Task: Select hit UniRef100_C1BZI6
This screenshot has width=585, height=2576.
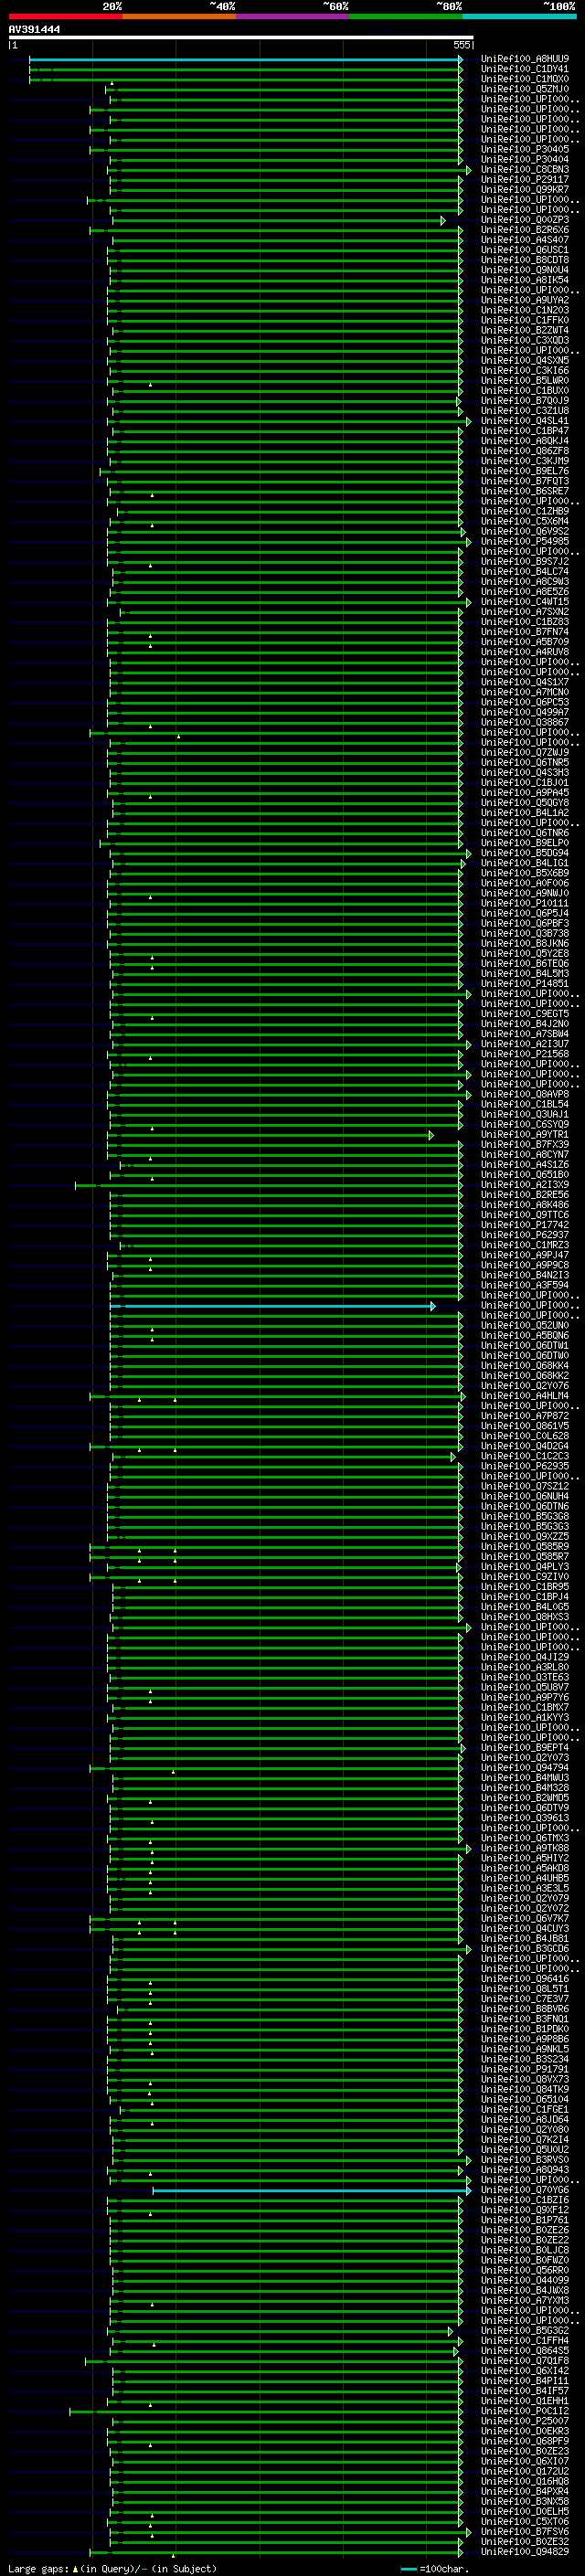Action: (525, 2200)
